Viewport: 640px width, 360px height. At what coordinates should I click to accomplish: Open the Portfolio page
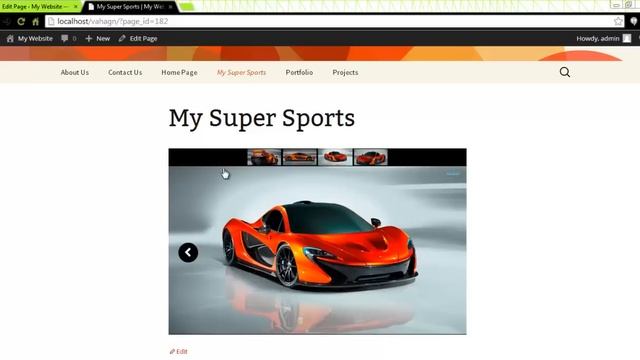pos(299,72)
